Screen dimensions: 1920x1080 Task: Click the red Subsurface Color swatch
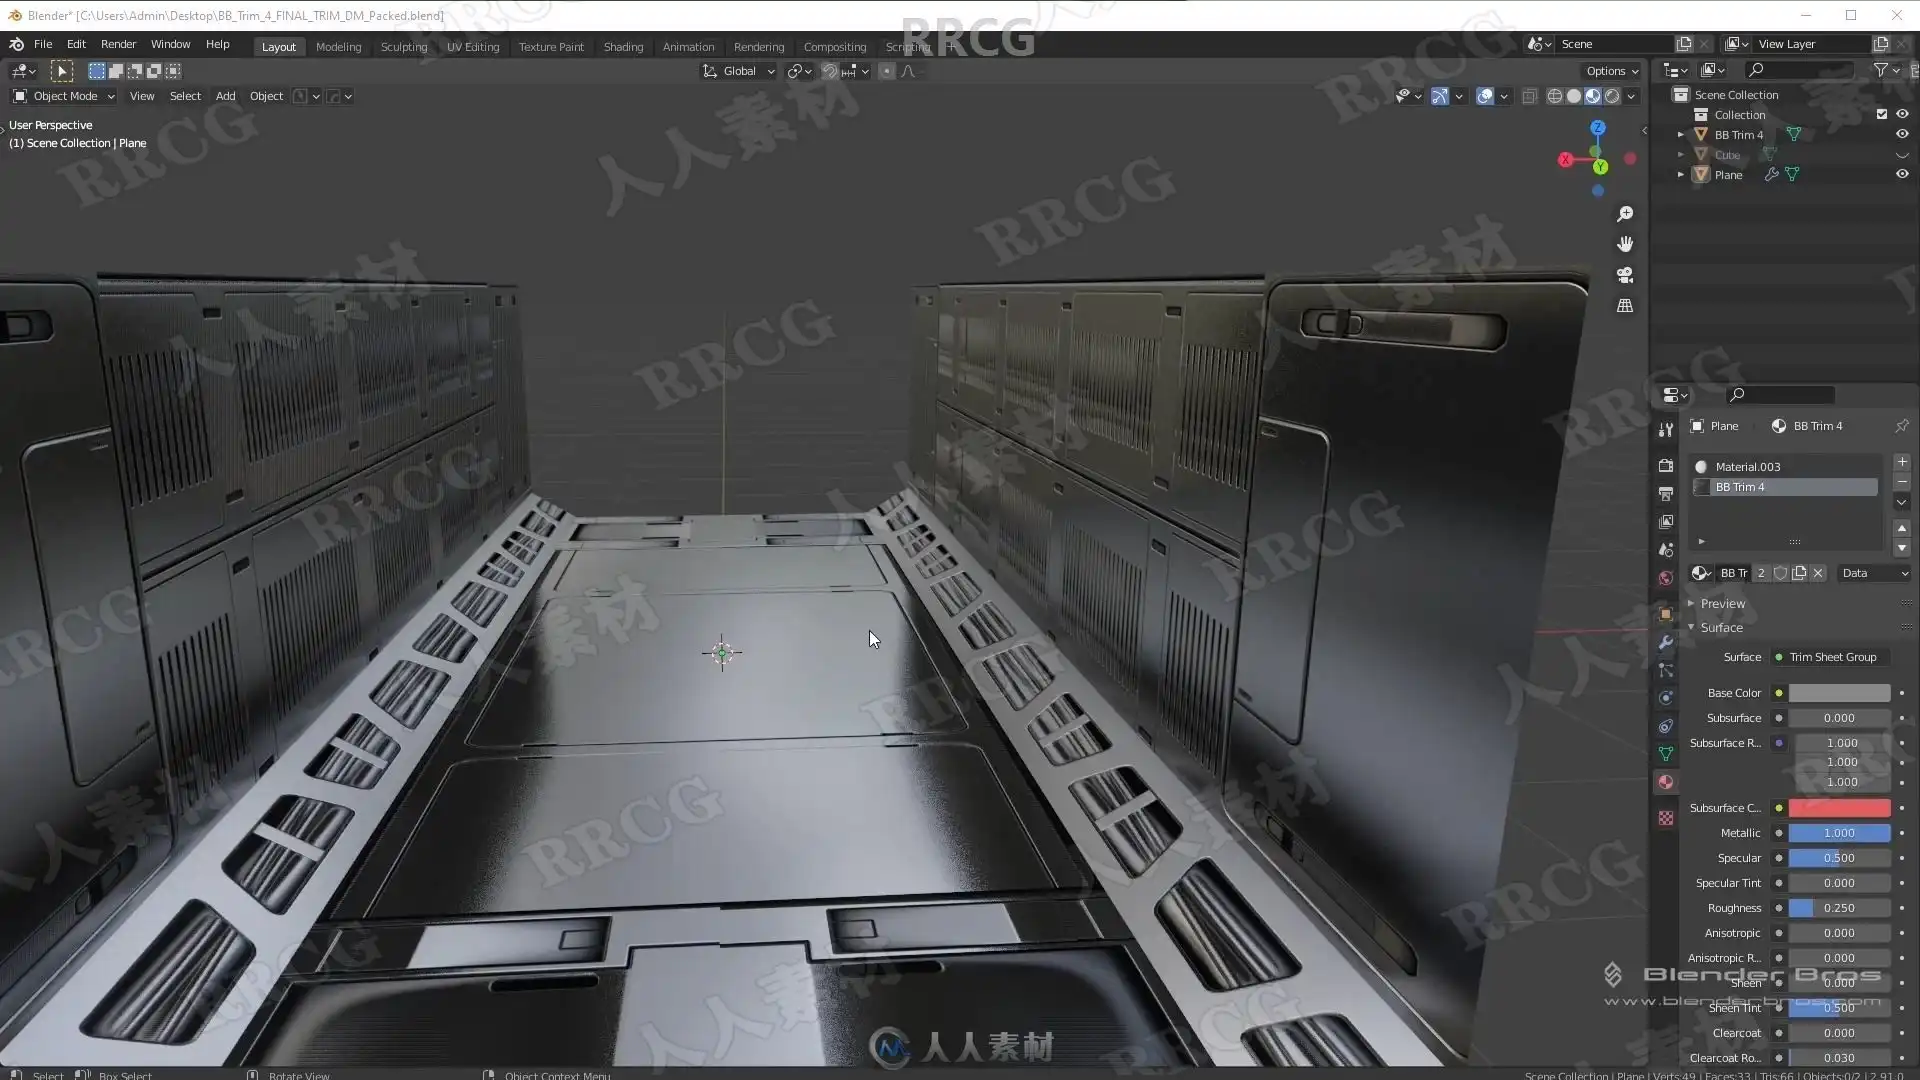tap(1838, 808)
